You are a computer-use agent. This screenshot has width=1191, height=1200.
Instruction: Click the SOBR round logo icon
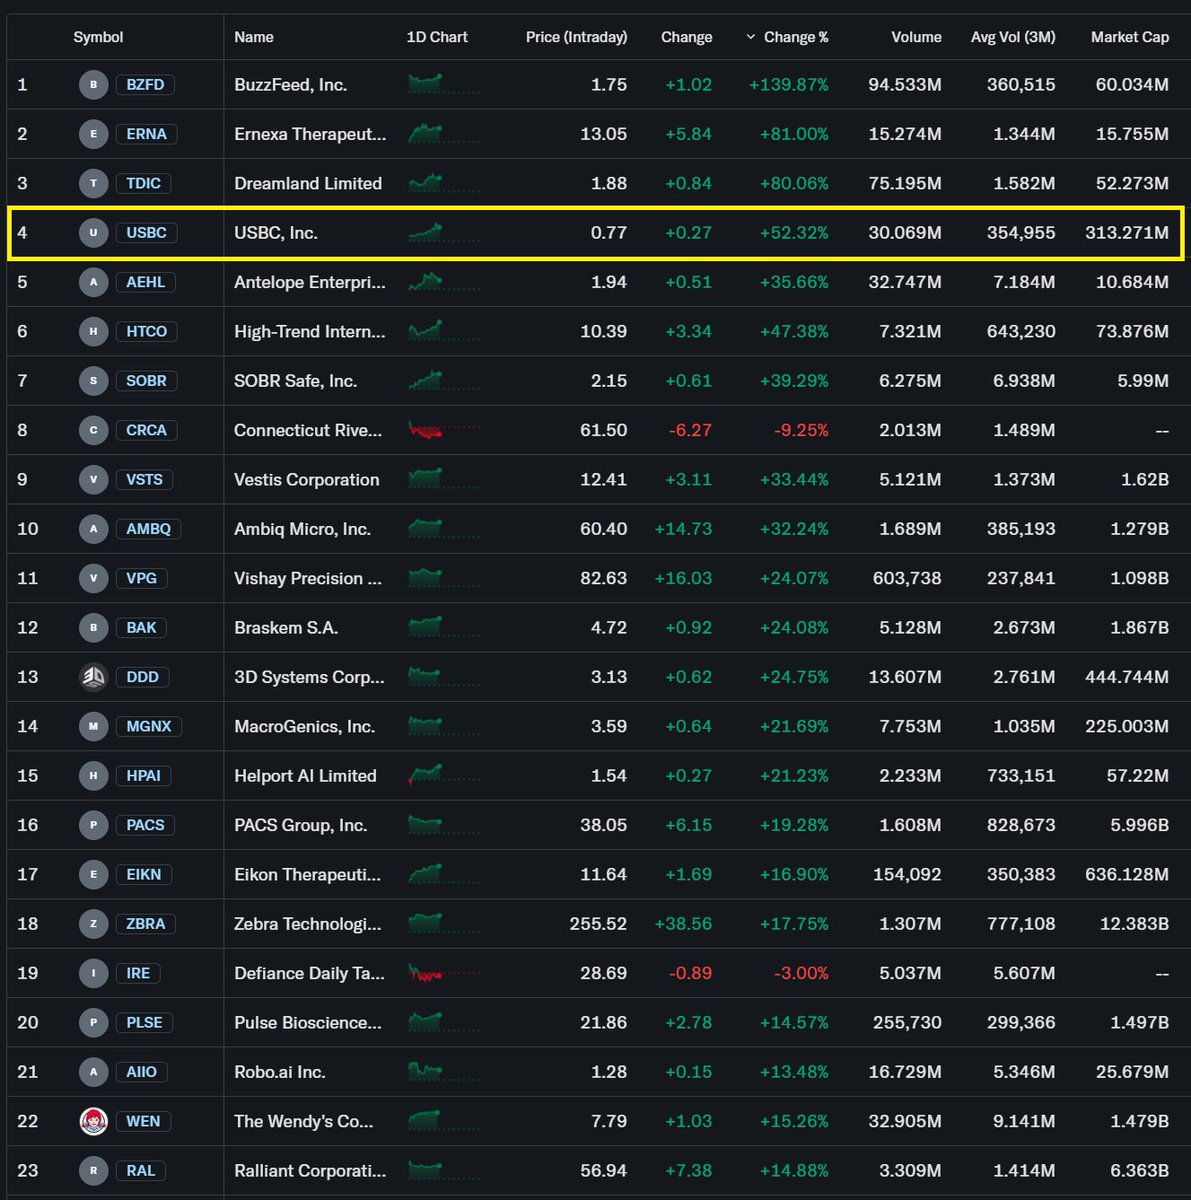94,381
